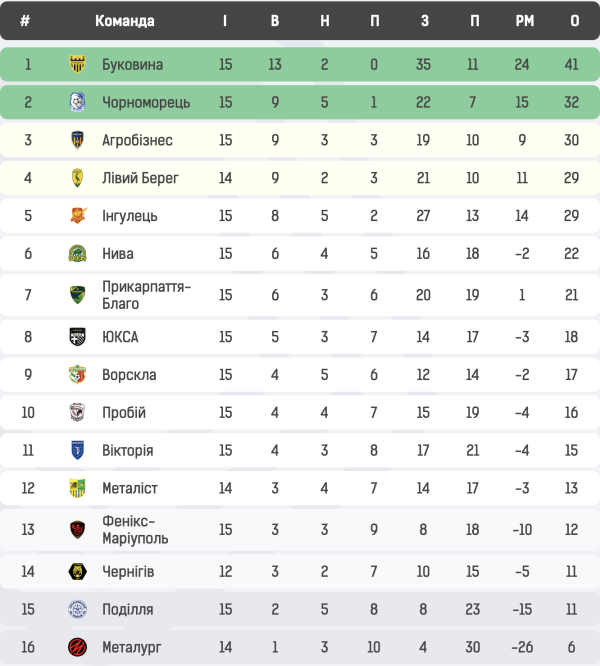Open the Прикарпаття-Благо team name
600x666 pixels.
pyautogui.click(x=146, y=295)
